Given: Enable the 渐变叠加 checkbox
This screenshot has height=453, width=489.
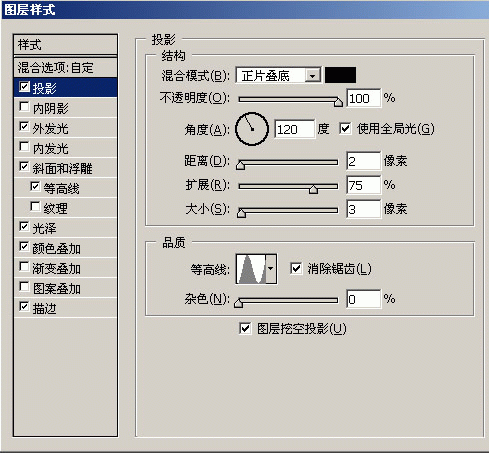Looking at the screenshot, I should [x=24, y=267].
